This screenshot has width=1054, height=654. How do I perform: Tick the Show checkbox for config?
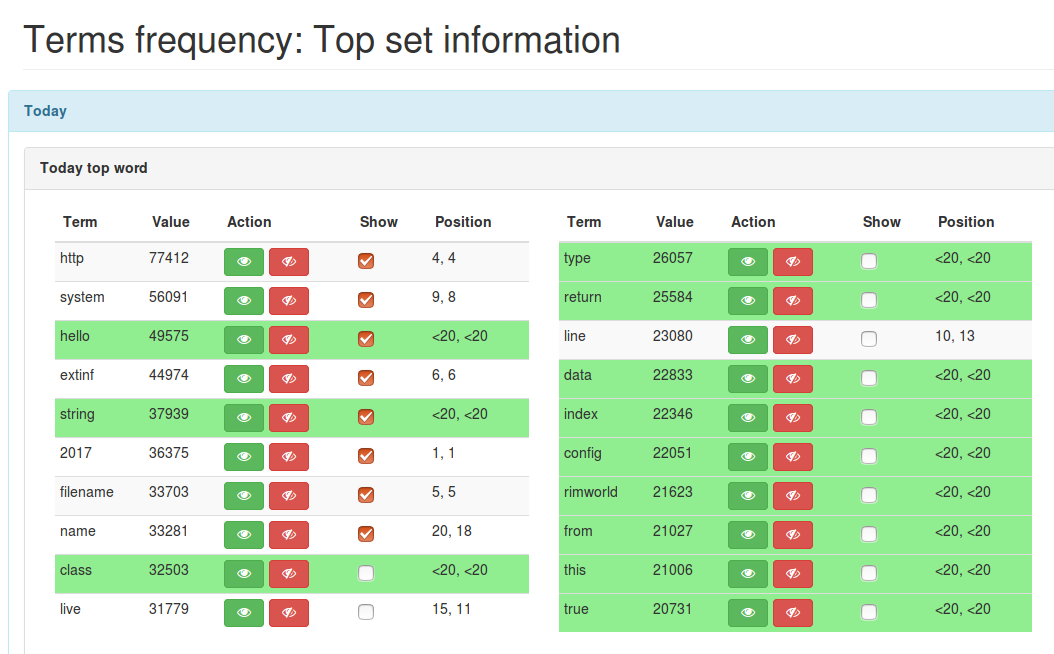[869, 456]
